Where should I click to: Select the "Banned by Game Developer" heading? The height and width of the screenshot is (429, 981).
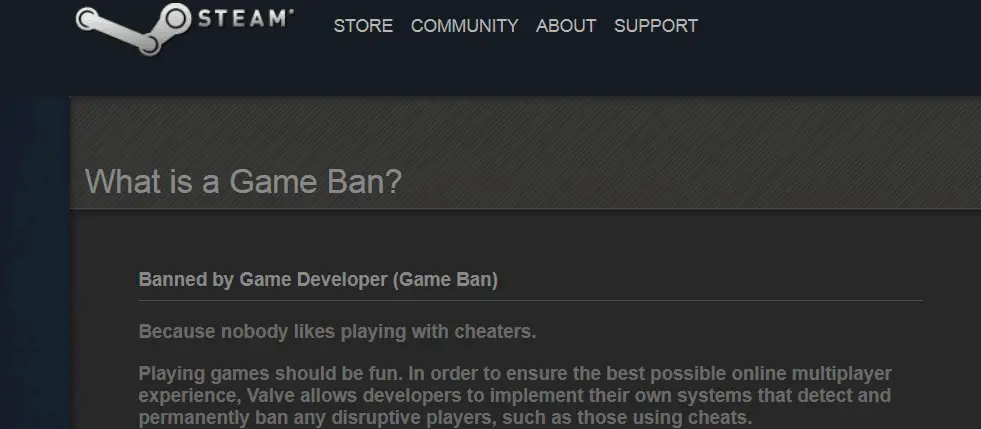coord(263,280)
